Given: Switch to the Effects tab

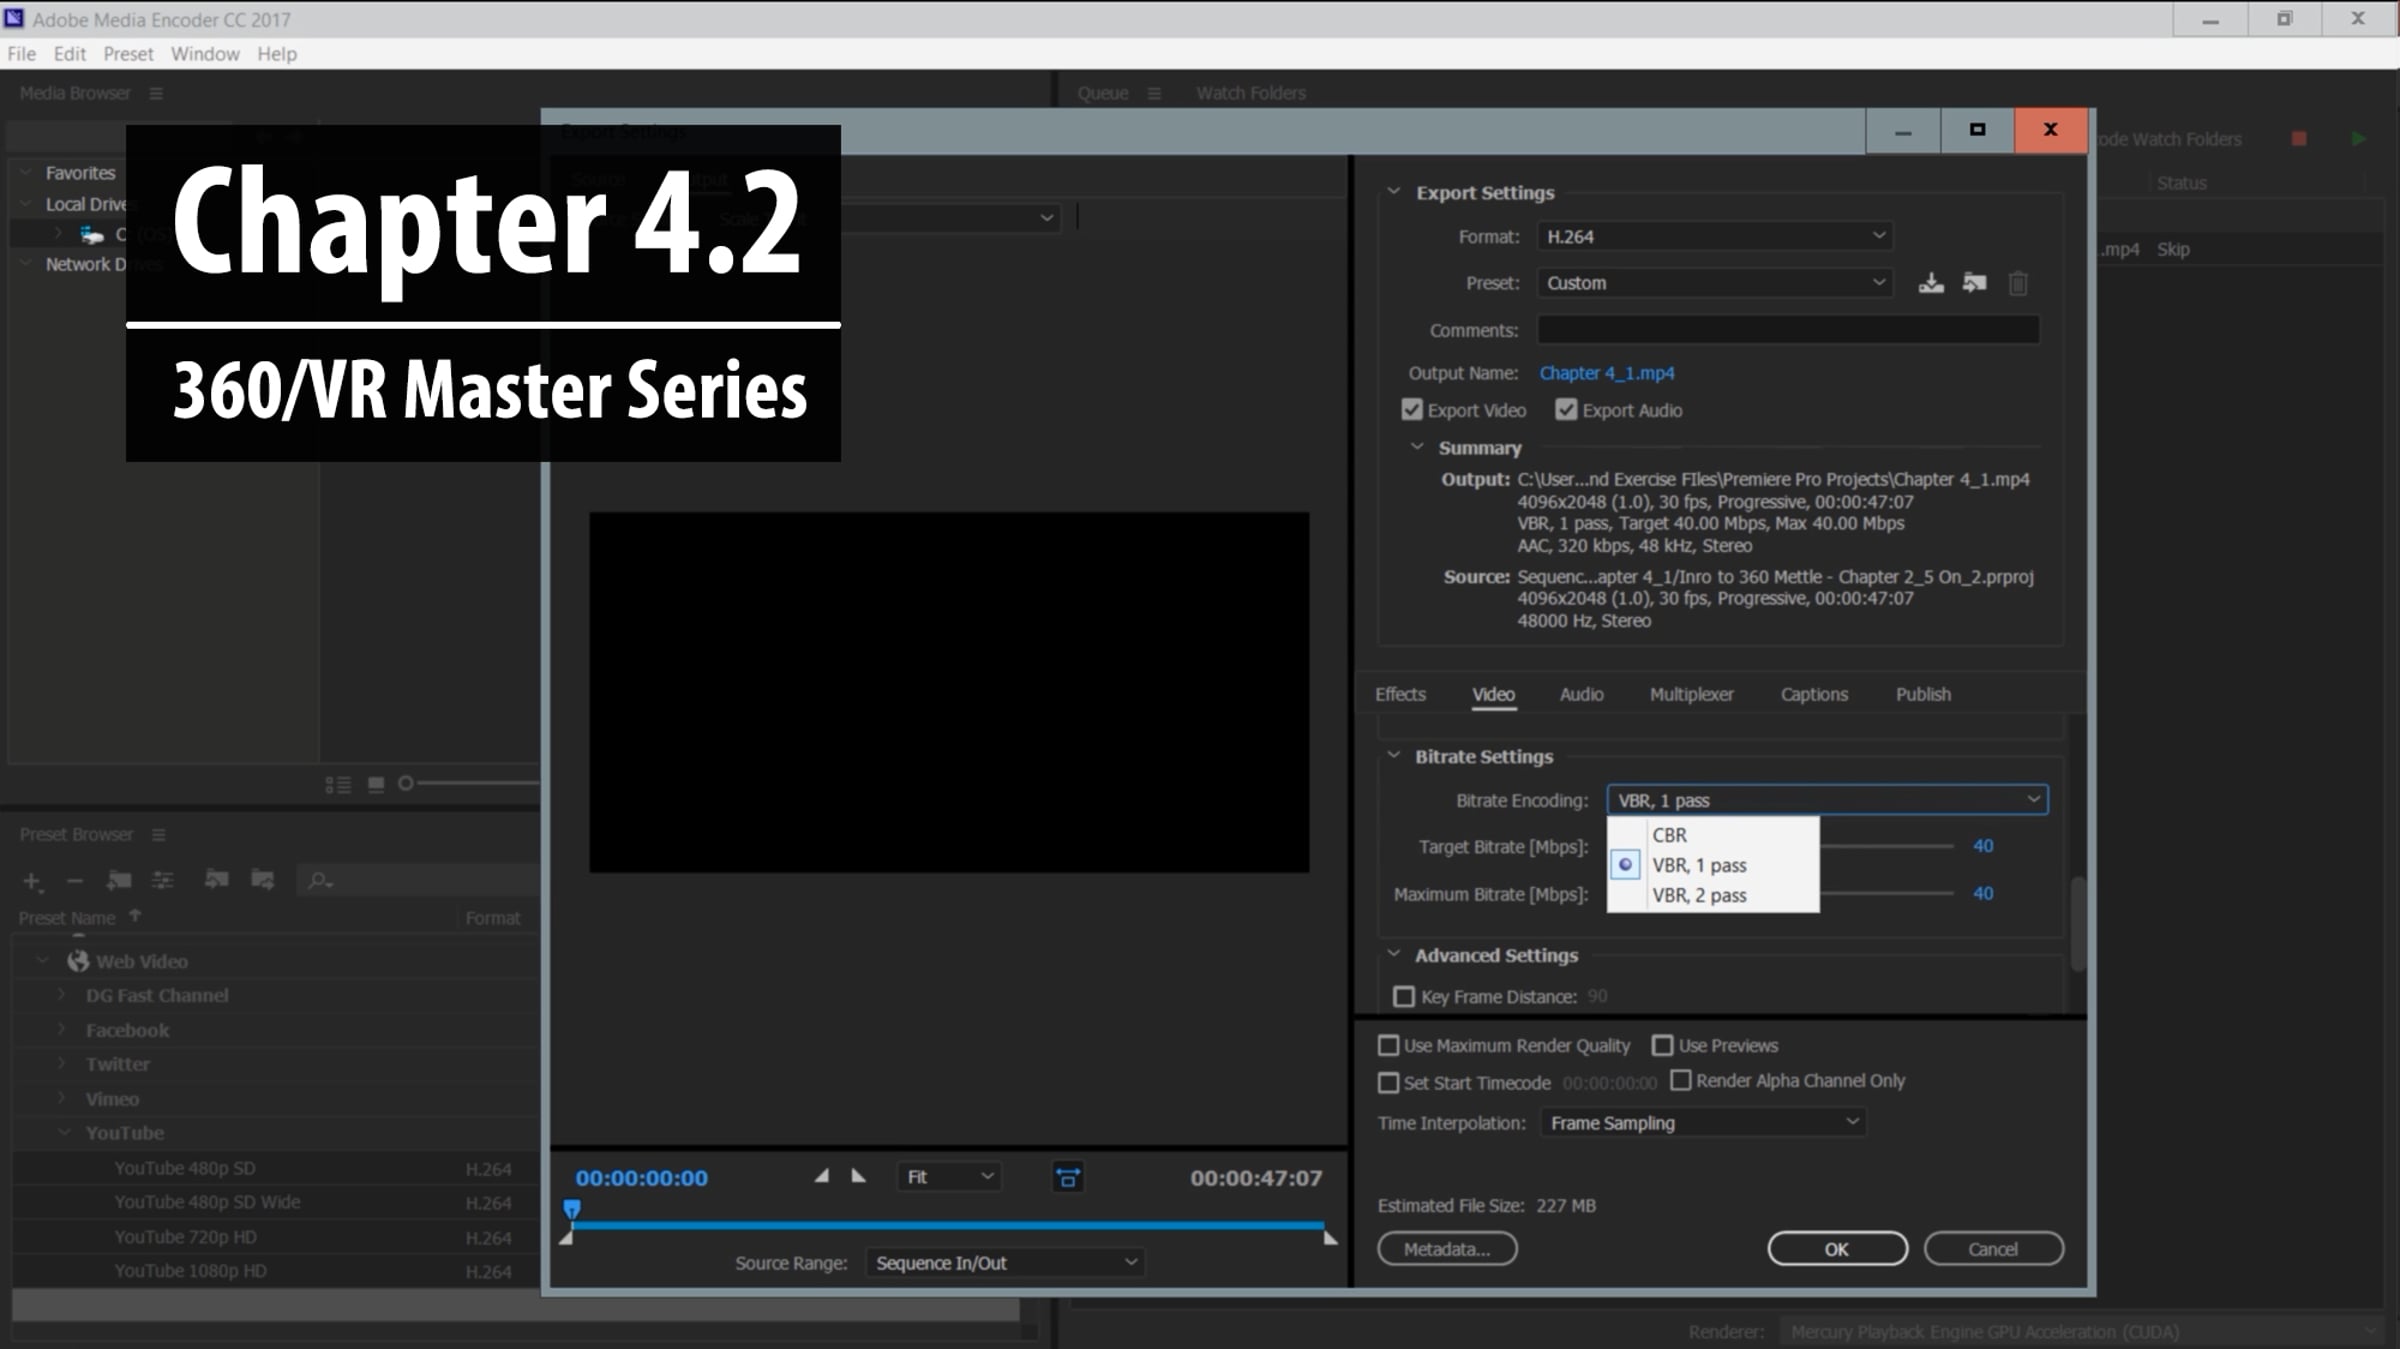Looking at the screenshot, I should point(1400,694).
